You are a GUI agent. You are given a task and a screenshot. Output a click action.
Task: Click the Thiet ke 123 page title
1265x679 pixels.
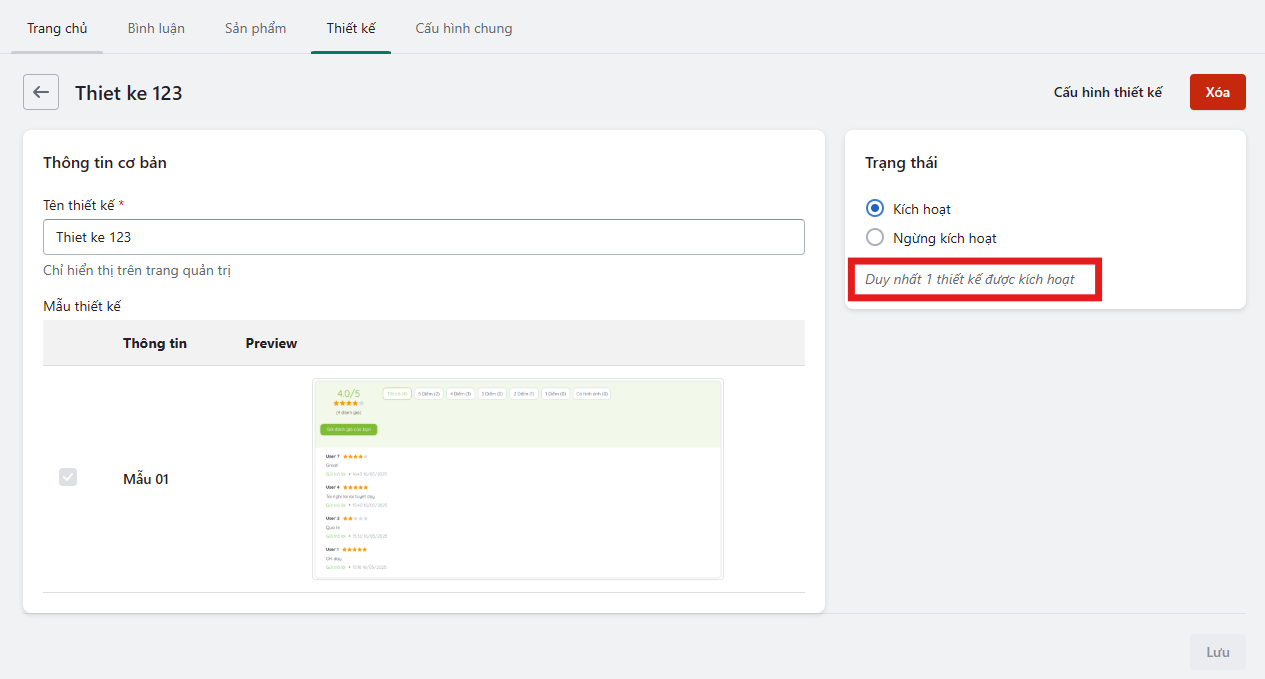128,93
